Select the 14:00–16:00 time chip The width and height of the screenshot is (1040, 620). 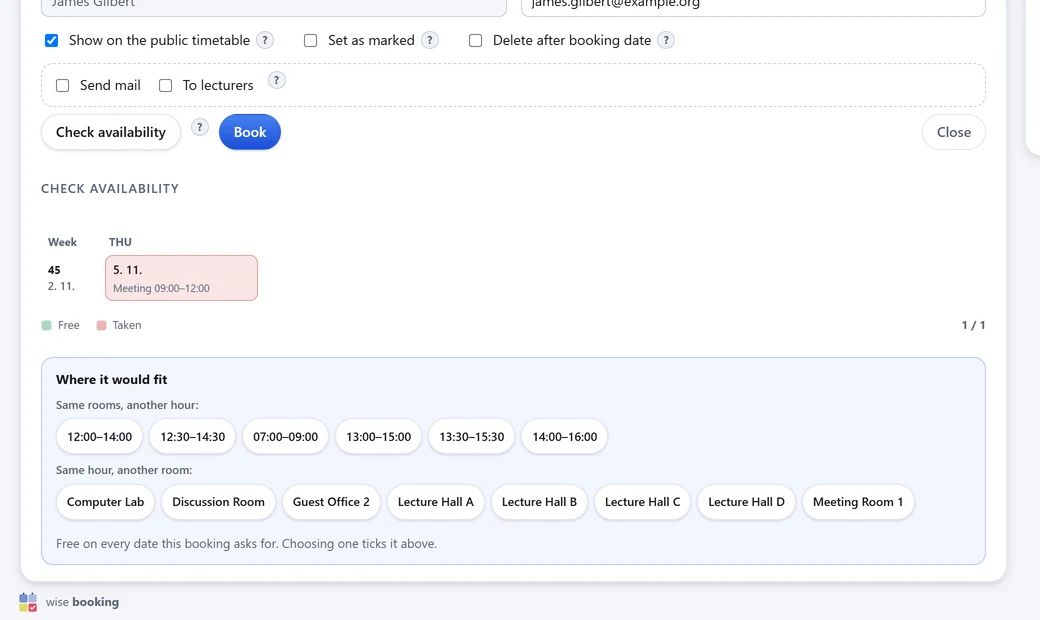[564, 437]
